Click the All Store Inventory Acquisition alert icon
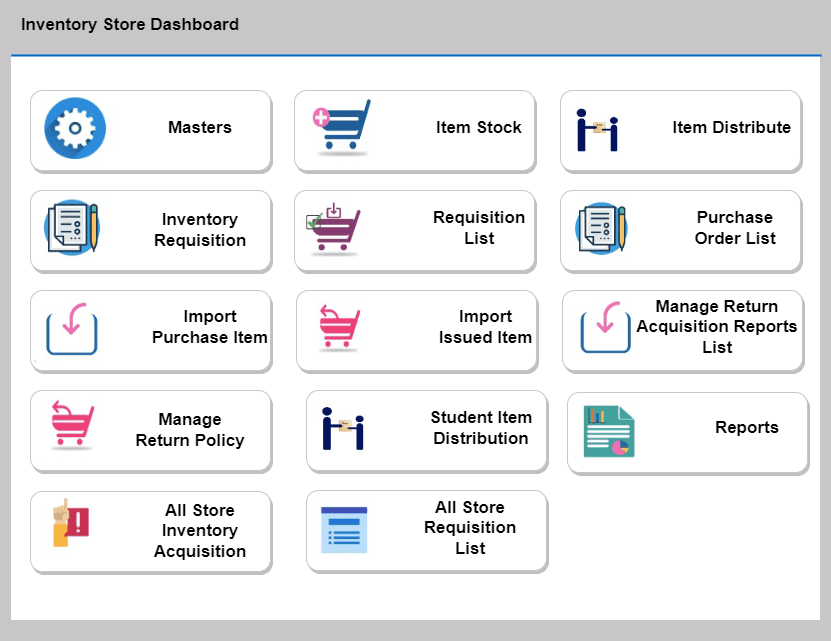Image resolution: width=831 pixels, height=641 pixels. 70,523
